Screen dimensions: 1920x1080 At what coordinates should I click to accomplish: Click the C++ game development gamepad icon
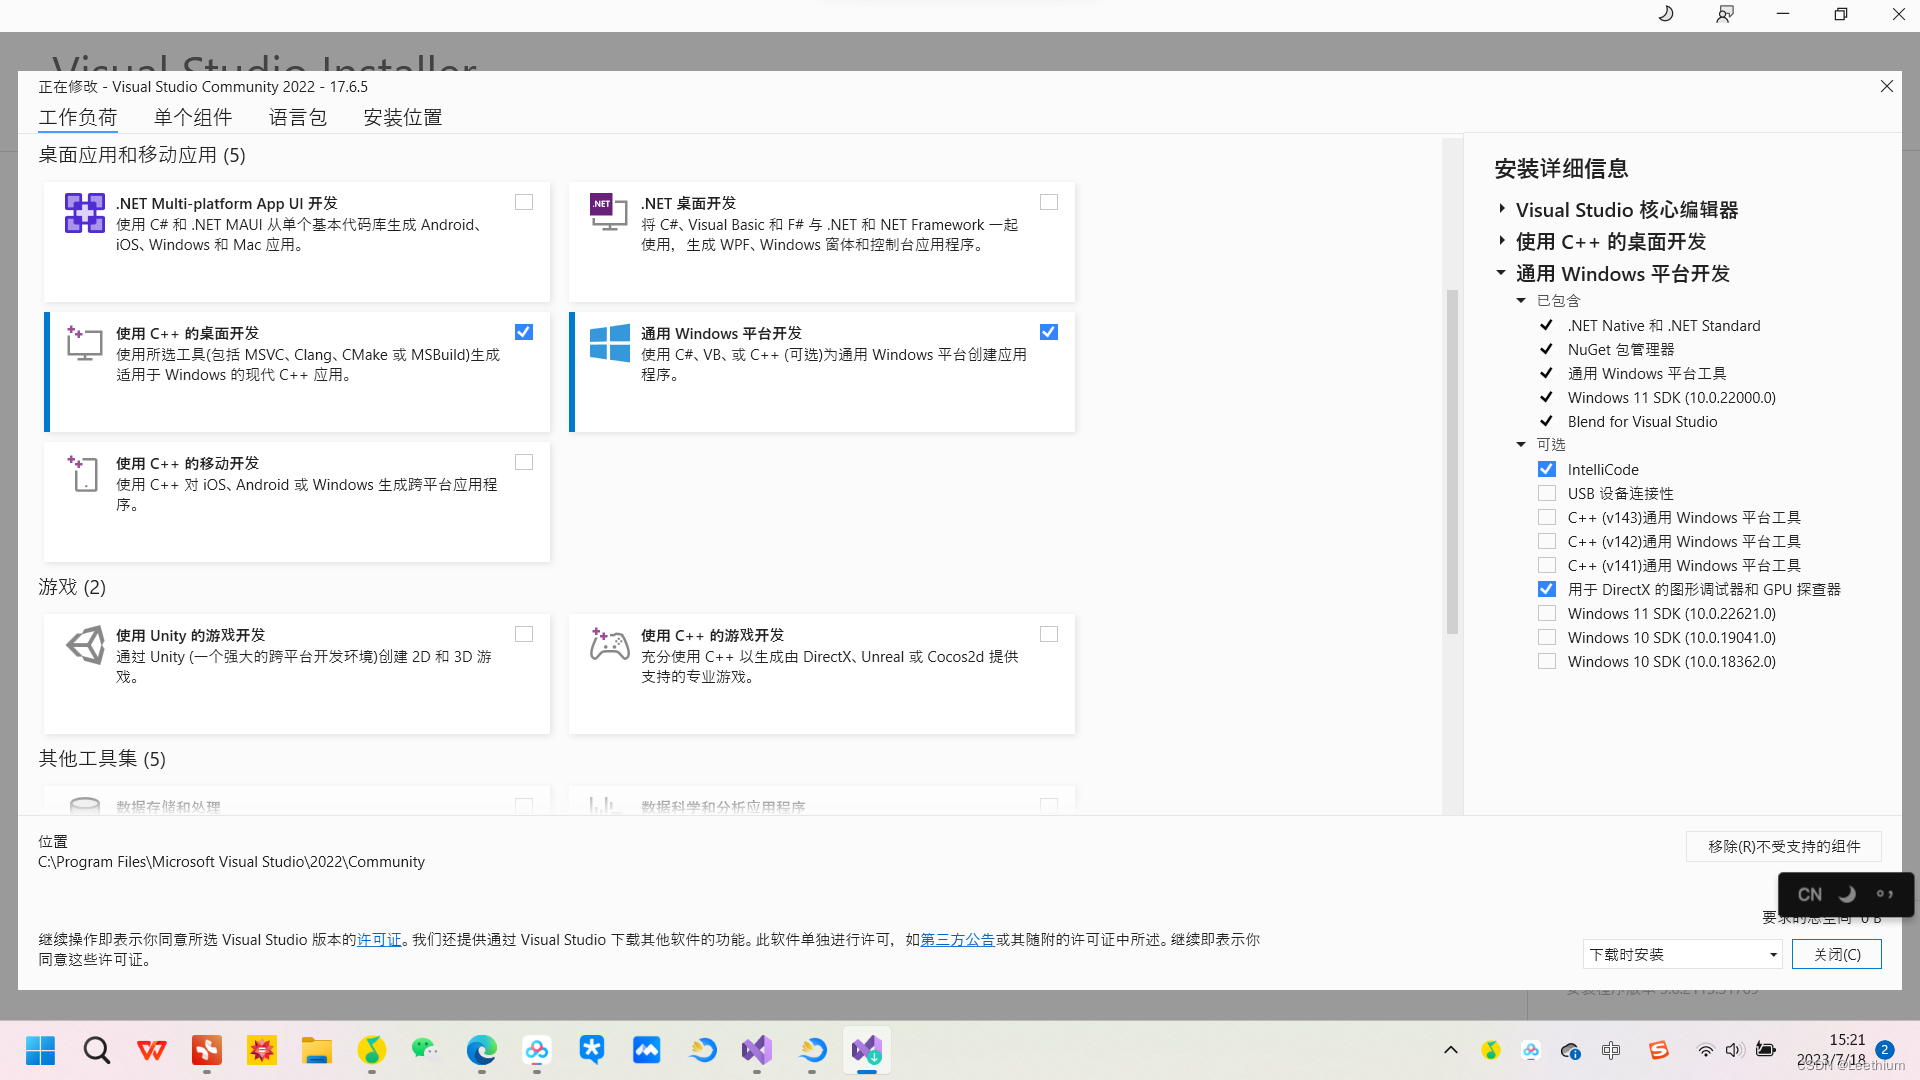609,645
